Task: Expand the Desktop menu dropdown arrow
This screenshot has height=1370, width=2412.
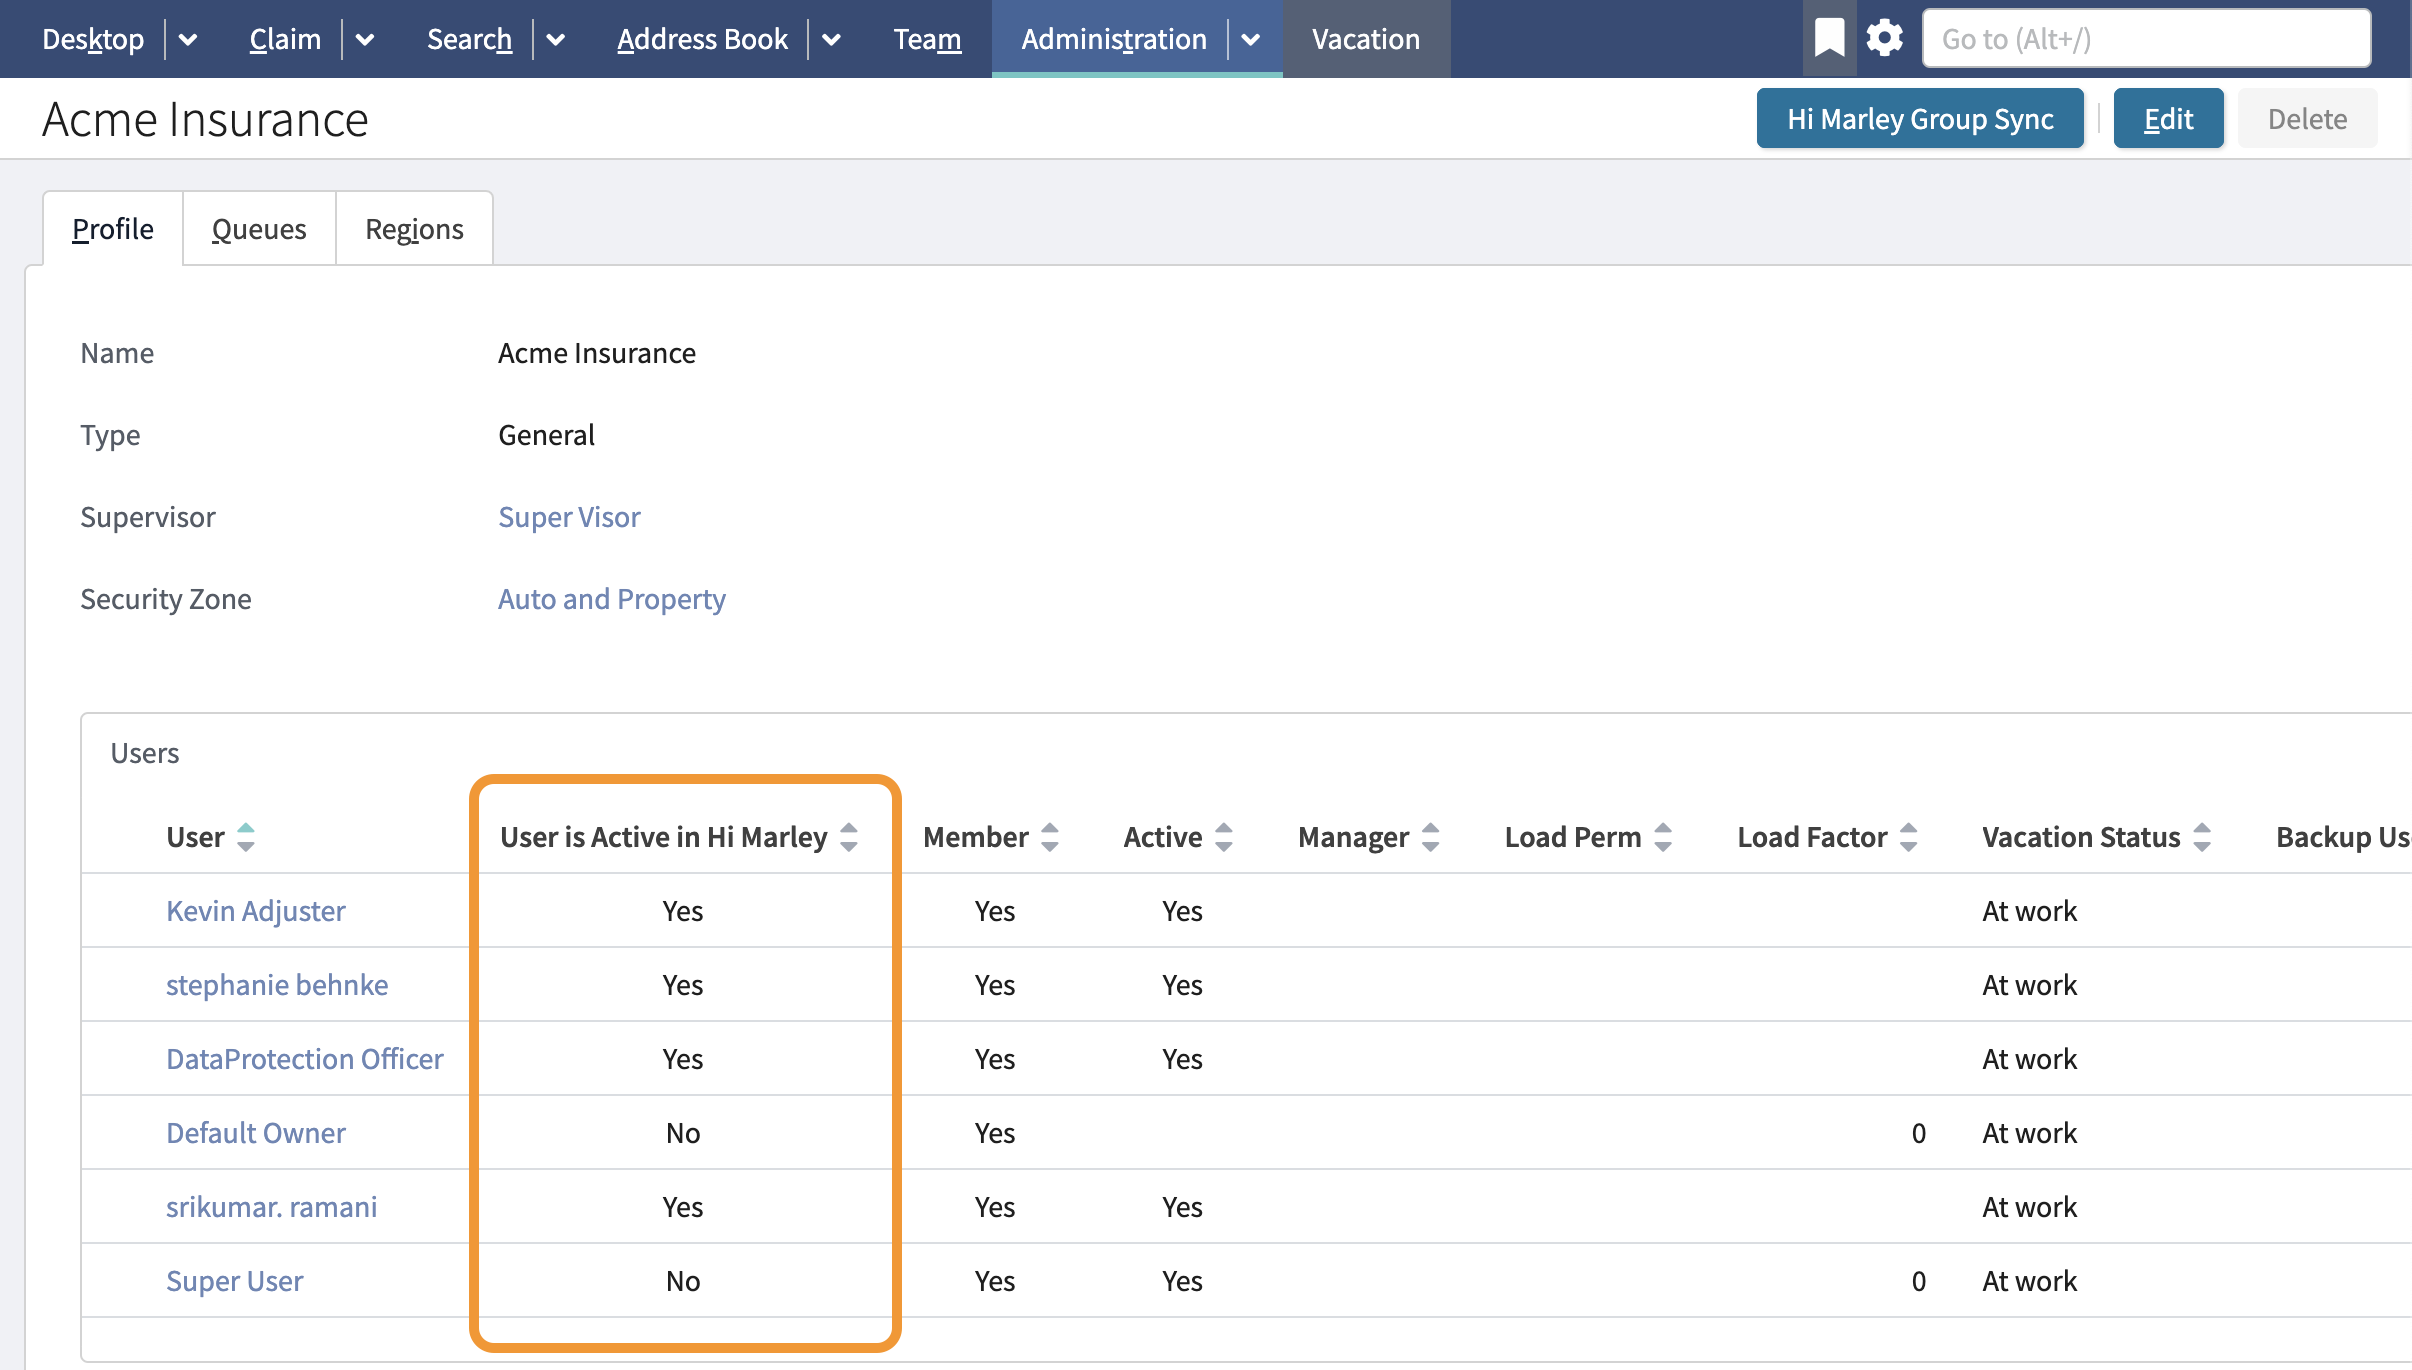Action: [x=188, y=40]
